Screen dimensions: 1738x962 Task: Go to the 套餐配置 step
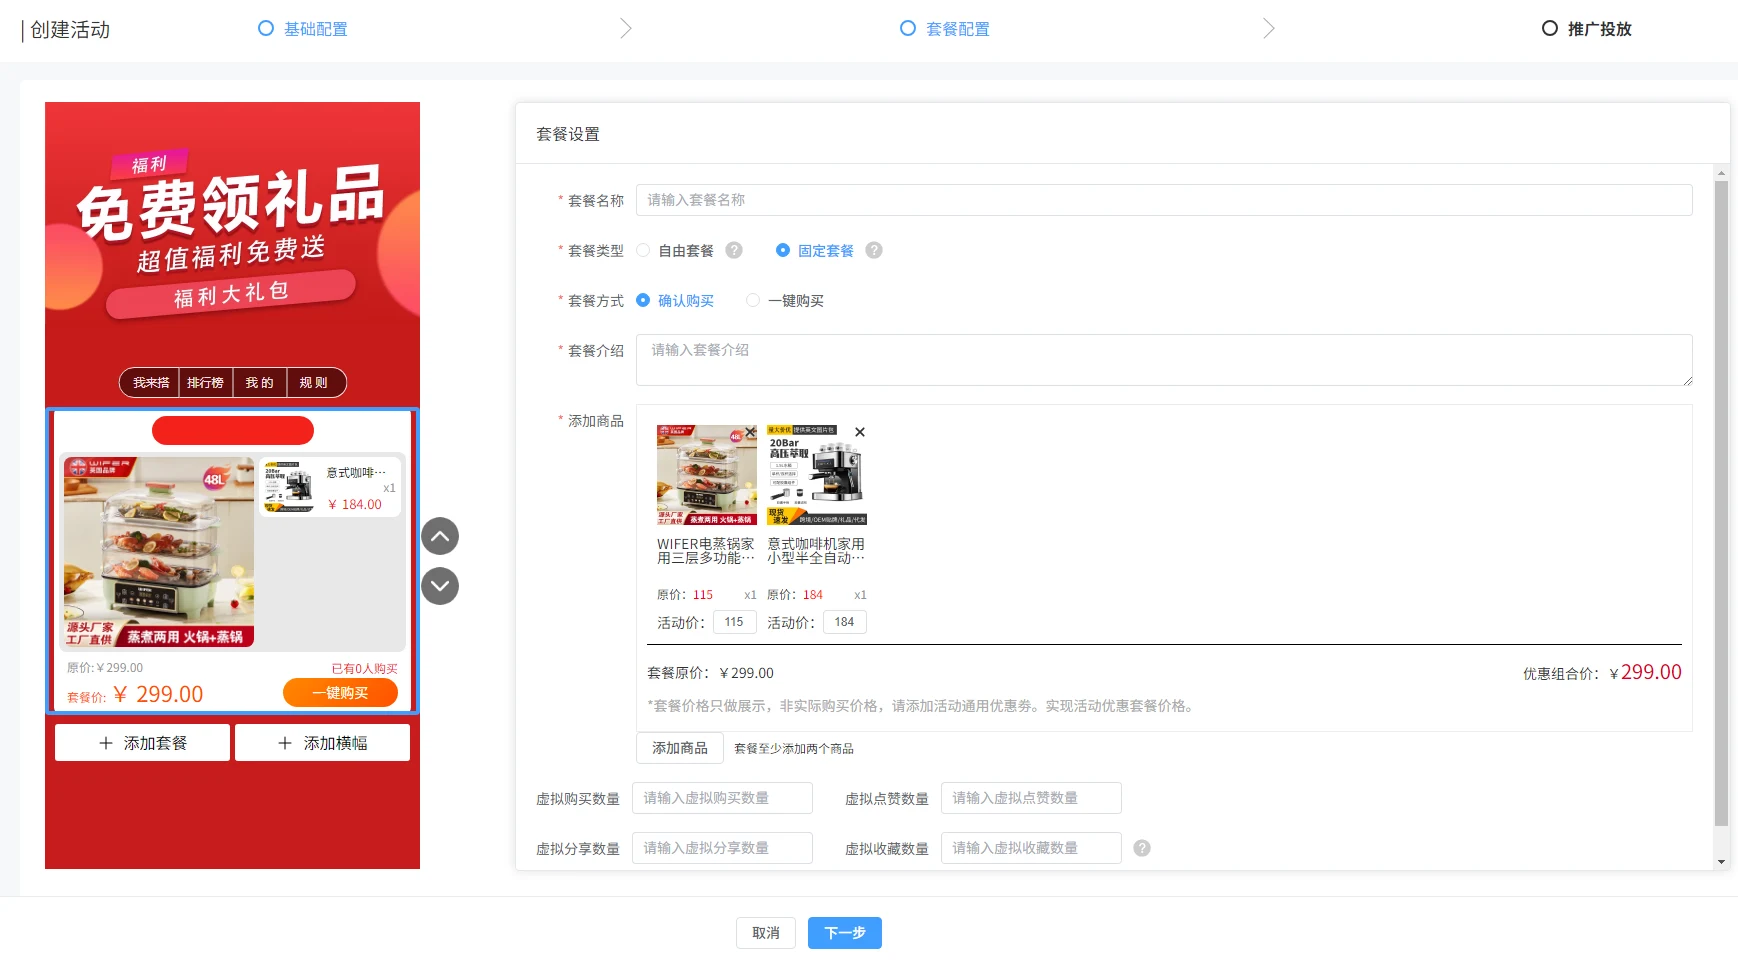click(x=945, y=29)
